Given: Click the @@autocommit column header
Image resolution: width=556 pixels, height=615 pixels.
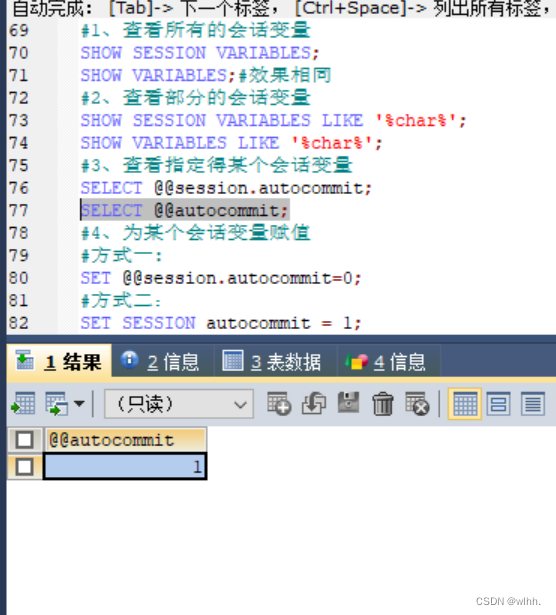Looking at the screenshot, I should click(125, 440).
